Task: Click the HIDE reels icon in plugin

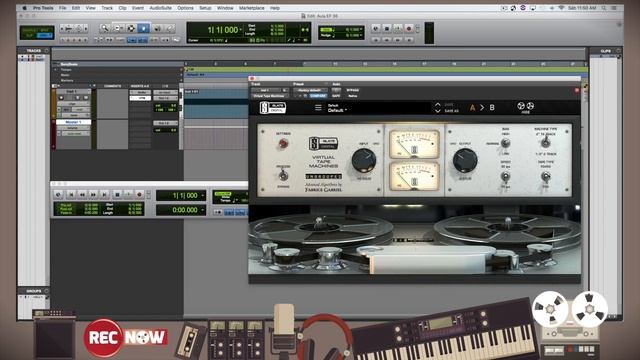Action: (x=526, y=107)
